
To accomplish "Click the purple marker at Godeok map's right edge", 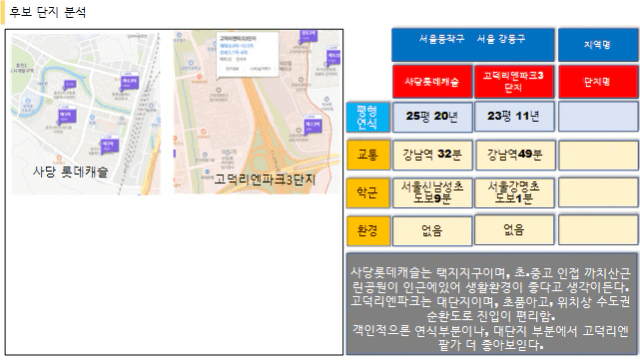I will [x=333, y=56].
